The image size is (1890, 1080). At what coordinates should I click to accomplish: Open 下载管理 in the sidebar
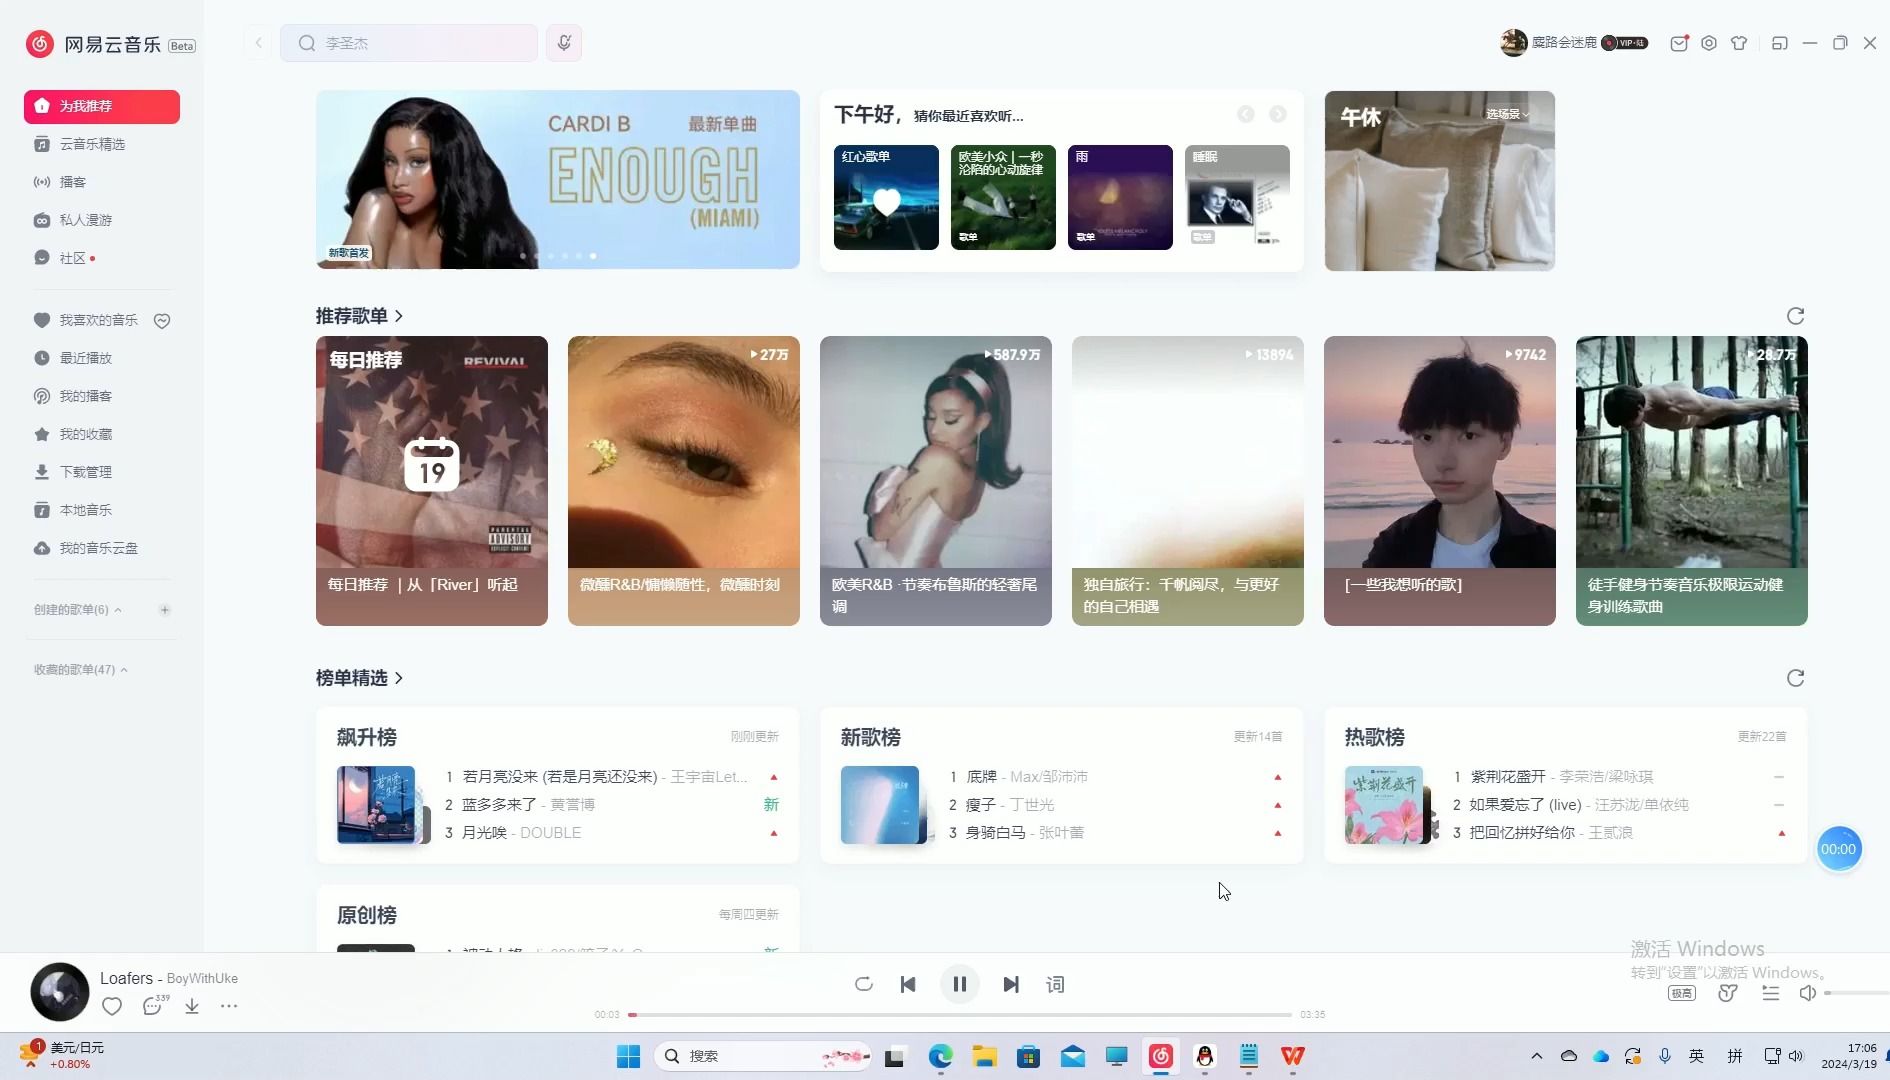click(x=85, y=472)
